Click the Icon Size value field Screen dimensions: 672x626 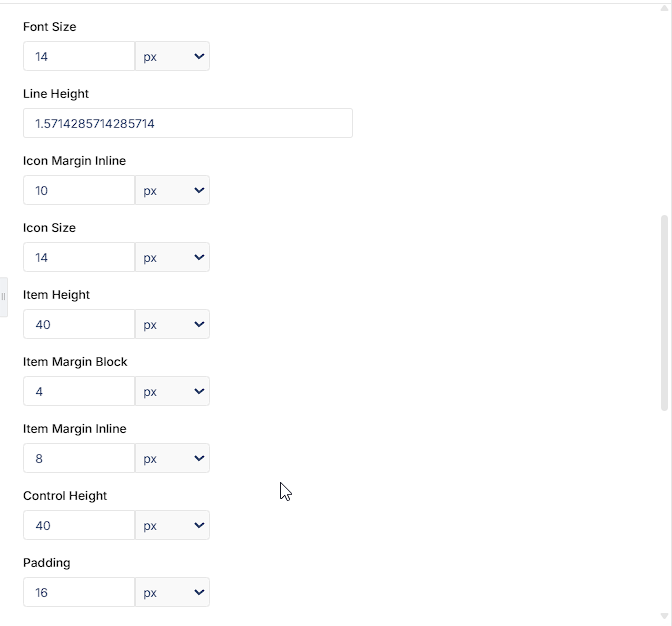79,257
